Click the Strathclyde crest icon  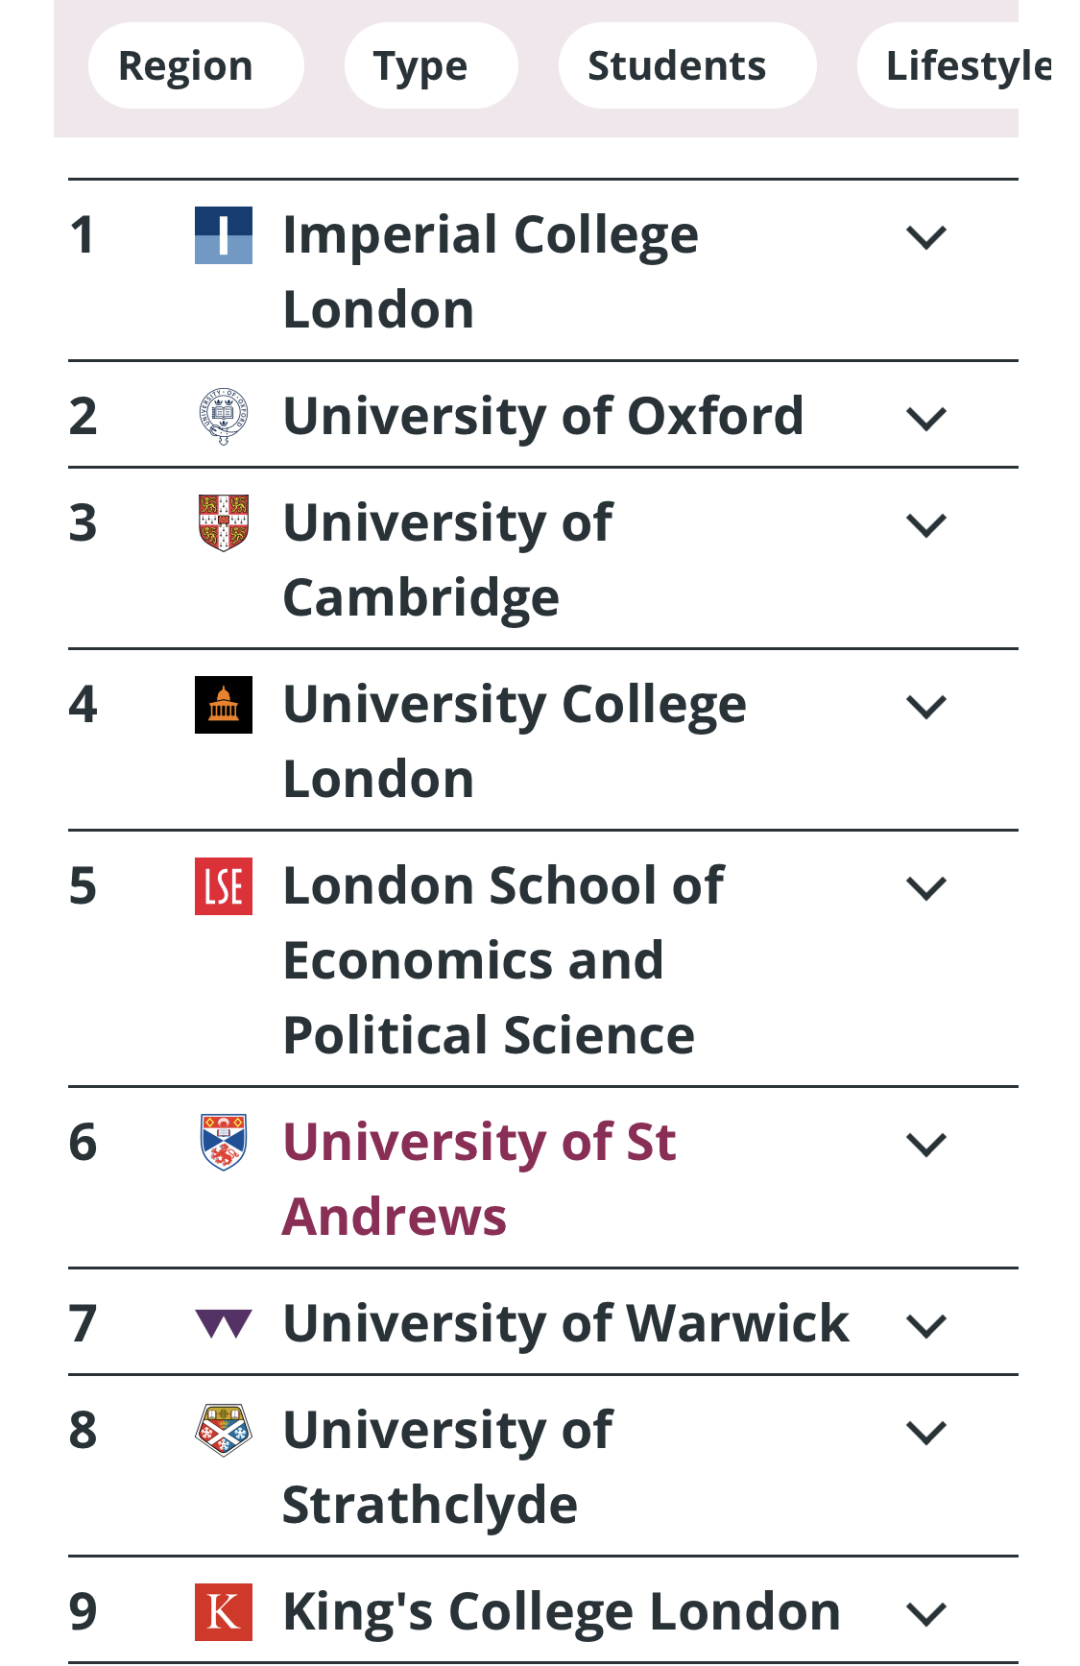(223, 1430)
